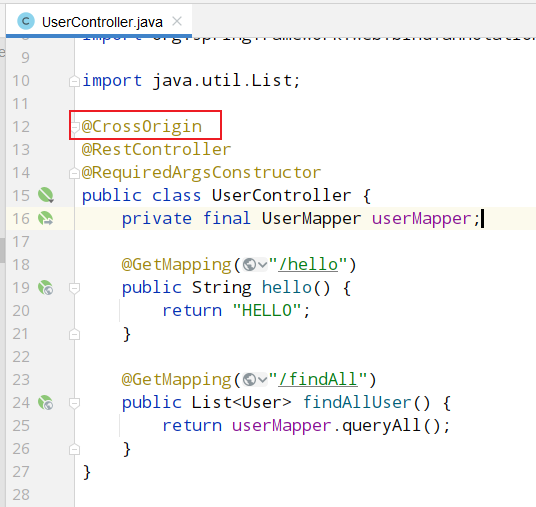Image resolution: width=536 pixels, height=507 pixels.
Task: Expand the dropdown chevron next to "/findAll" globe
Action: (x=262, y=380)
